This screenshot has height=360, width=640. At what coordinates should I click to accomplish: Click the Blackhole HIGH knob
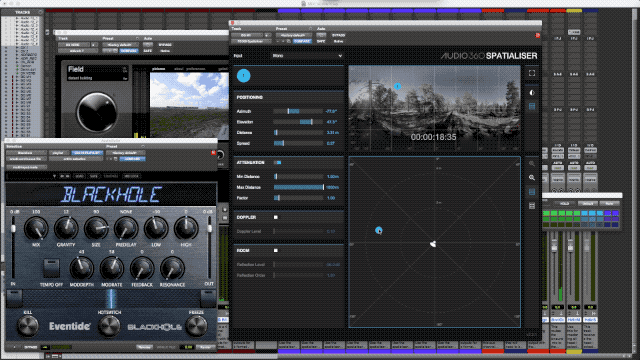186,229
